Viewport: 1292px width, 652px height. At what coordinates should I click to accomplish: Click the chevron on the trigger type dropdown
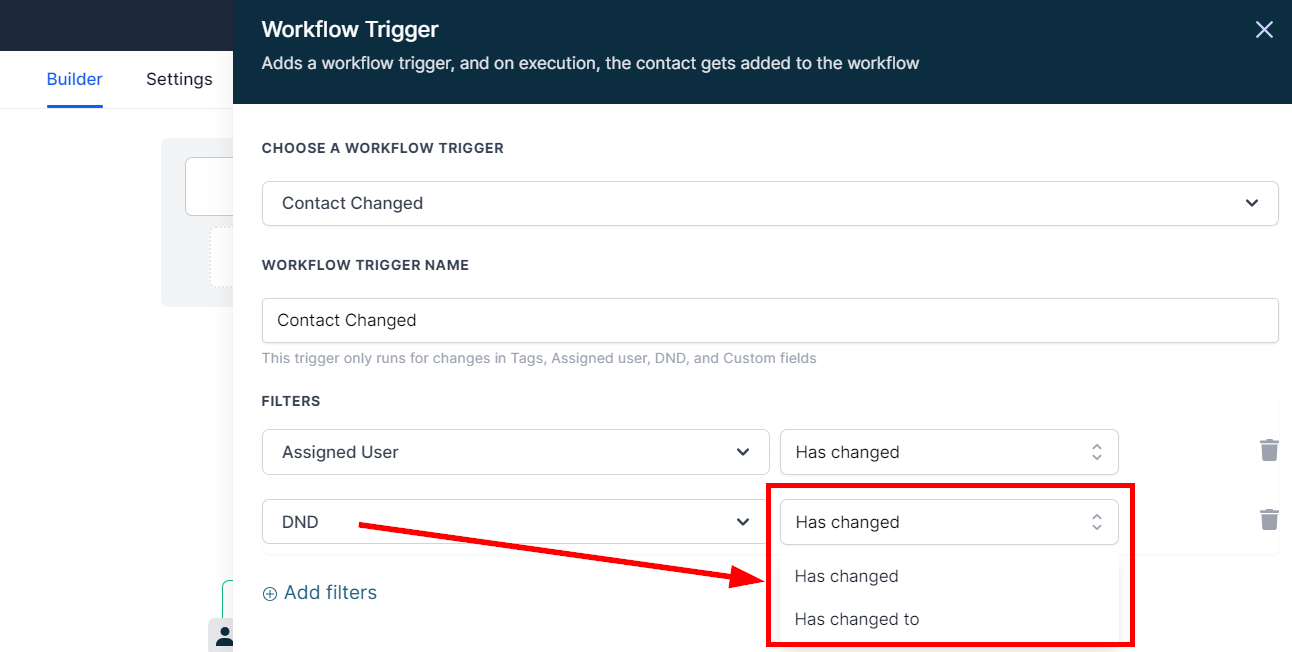(x=1252, y=203)
